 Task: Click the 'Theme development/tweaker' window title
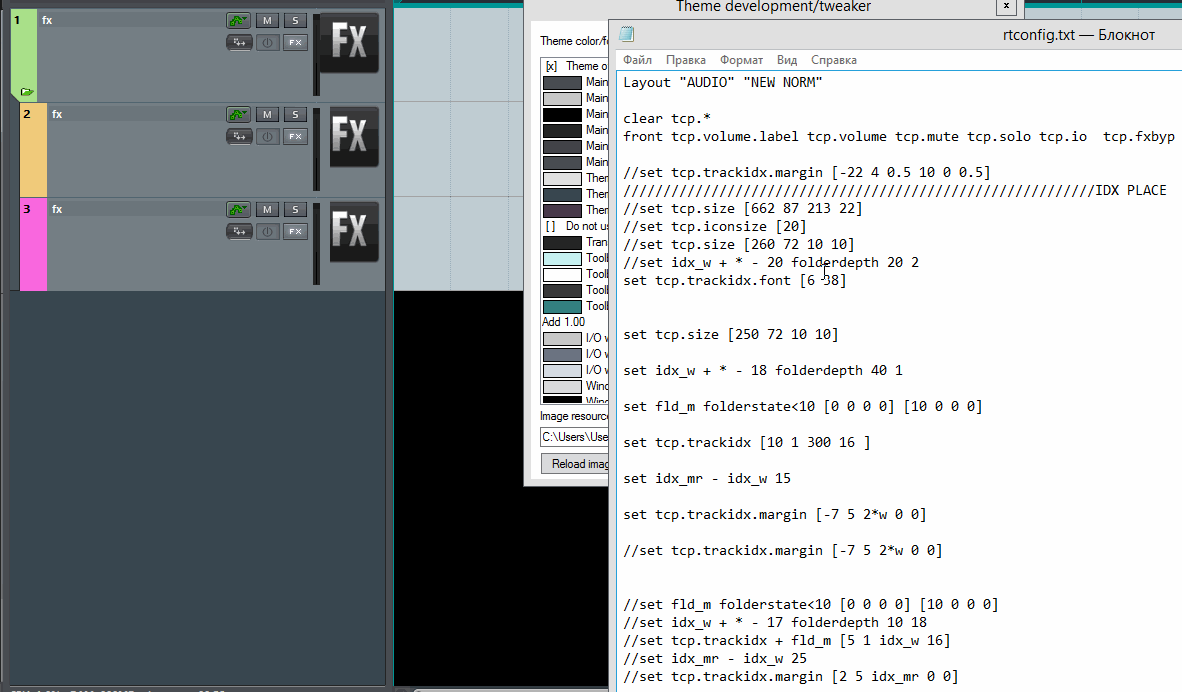click(773, 7)
